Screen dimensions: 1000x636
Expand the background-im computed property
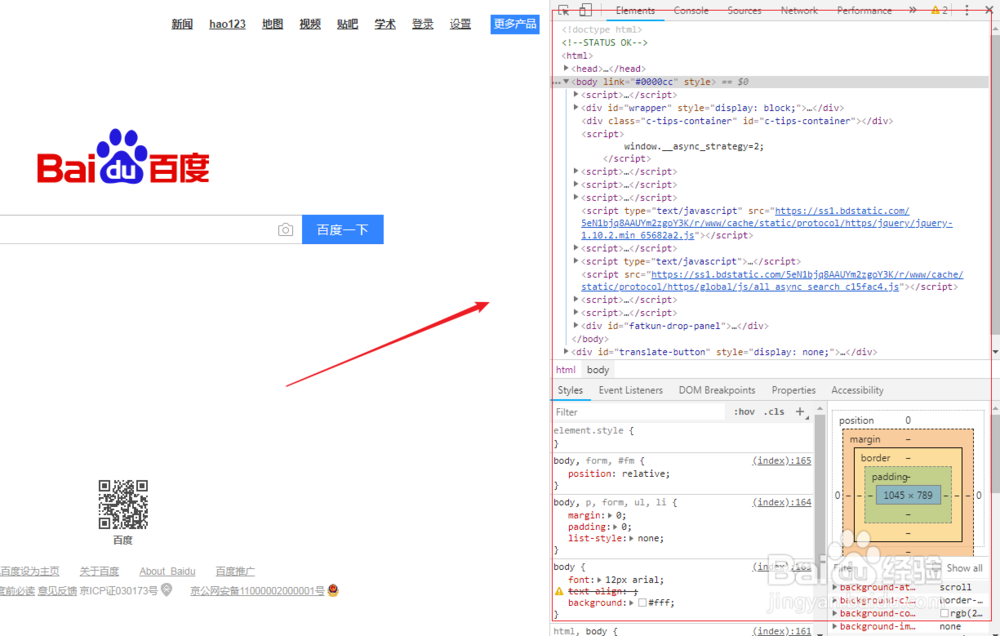tap(835, 626)
